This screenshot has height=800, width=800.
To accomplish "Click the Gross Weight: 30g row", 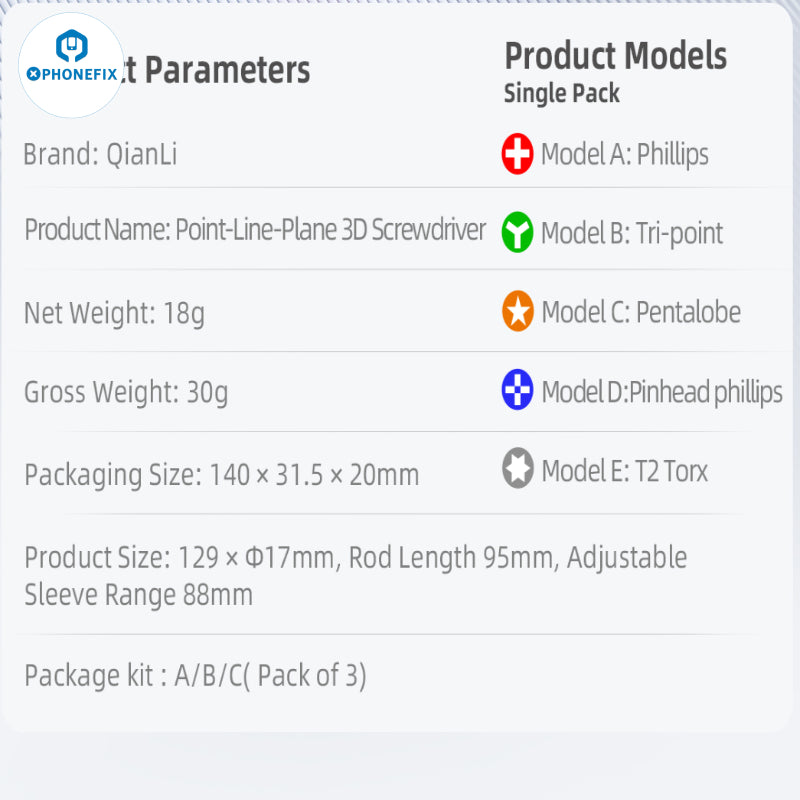I will point(126,392).
